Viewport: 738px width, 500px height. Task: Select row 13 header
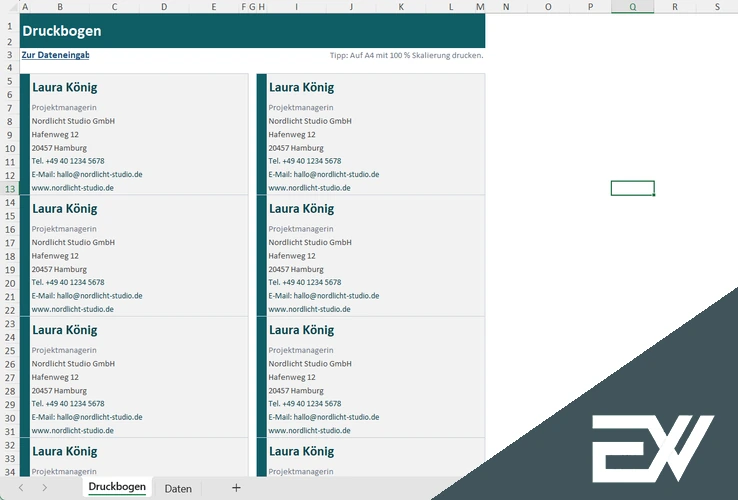tap(9, 188)
